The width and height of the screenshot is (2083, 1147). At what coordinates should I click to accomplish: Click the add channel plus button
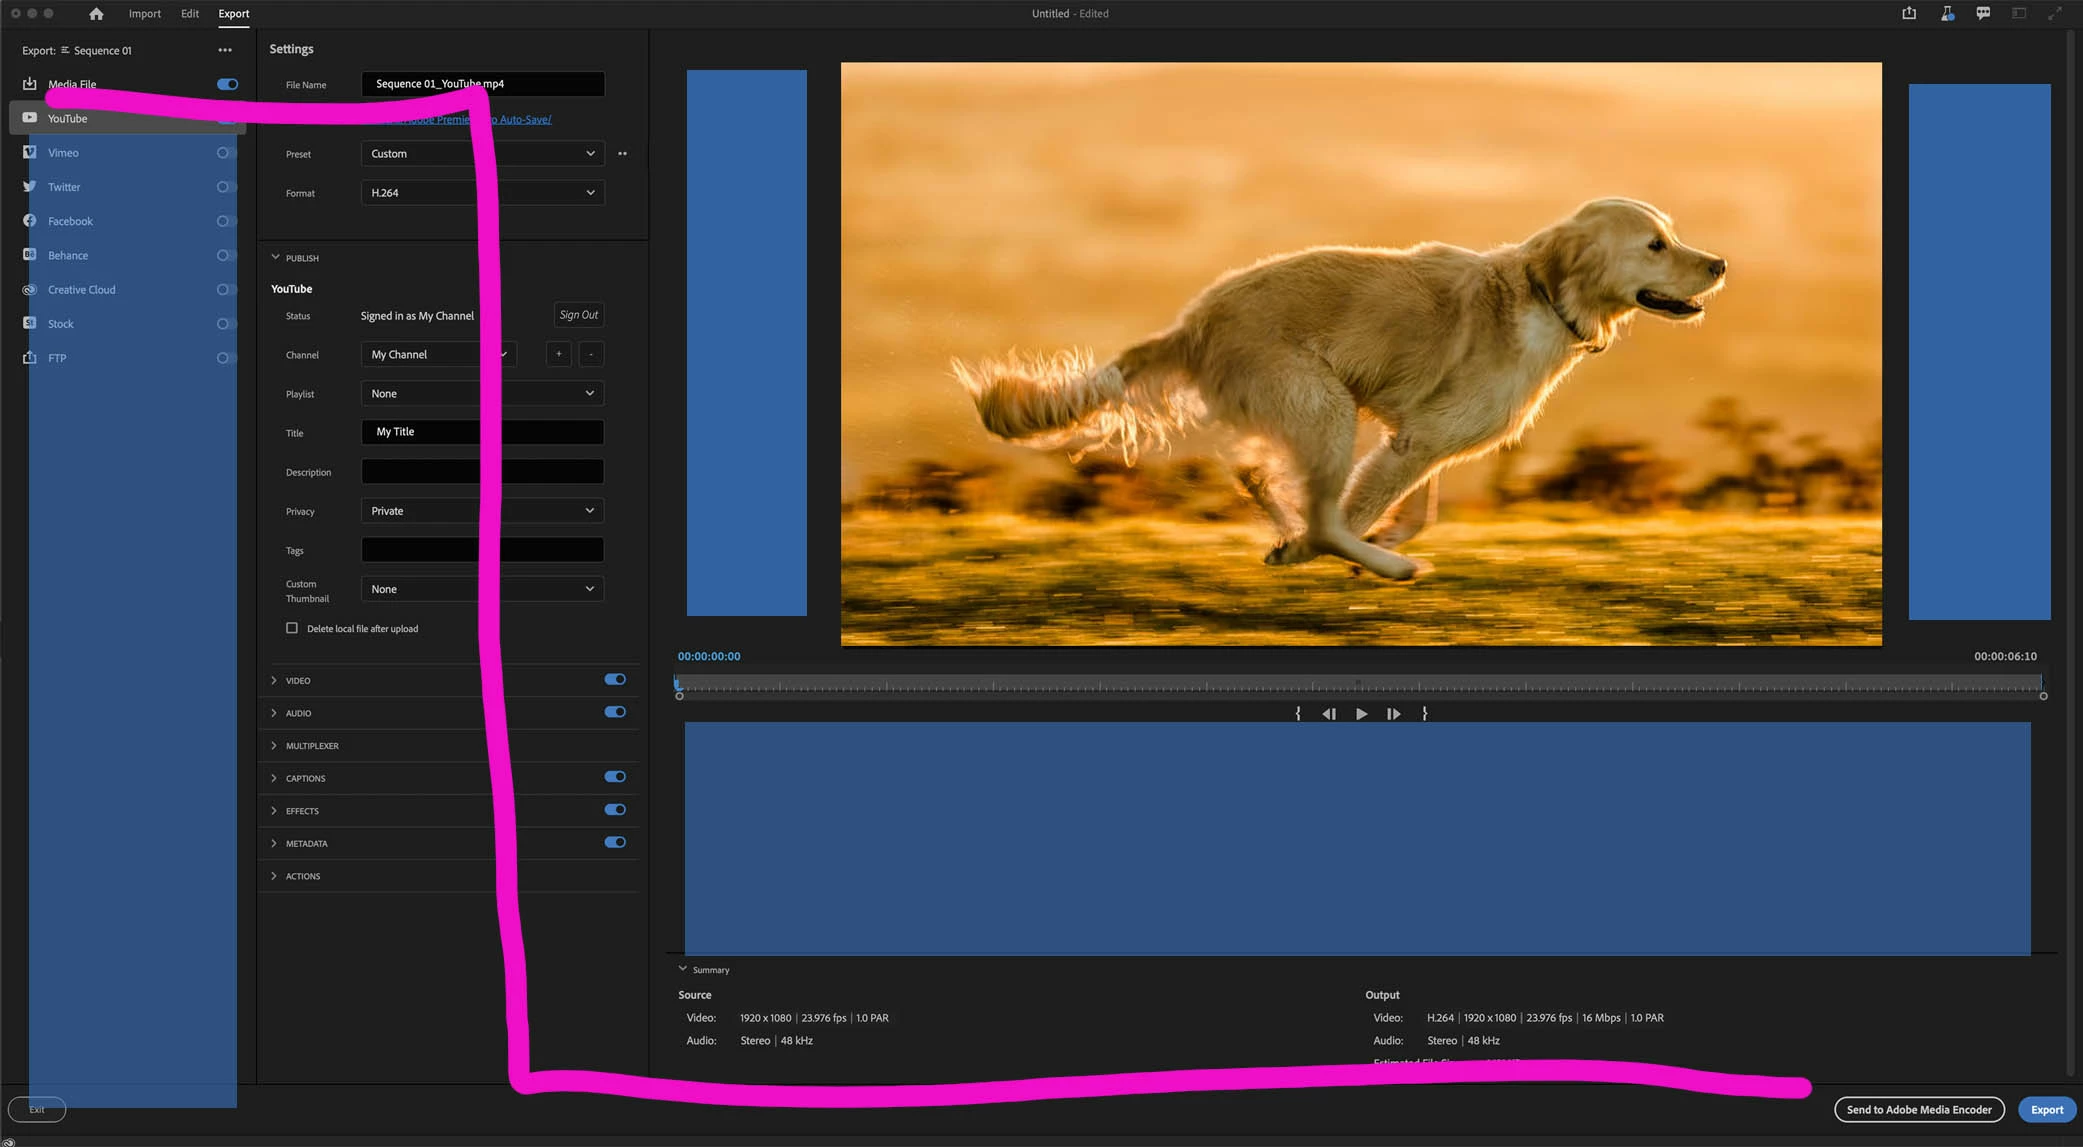click(x=559, y=354)
